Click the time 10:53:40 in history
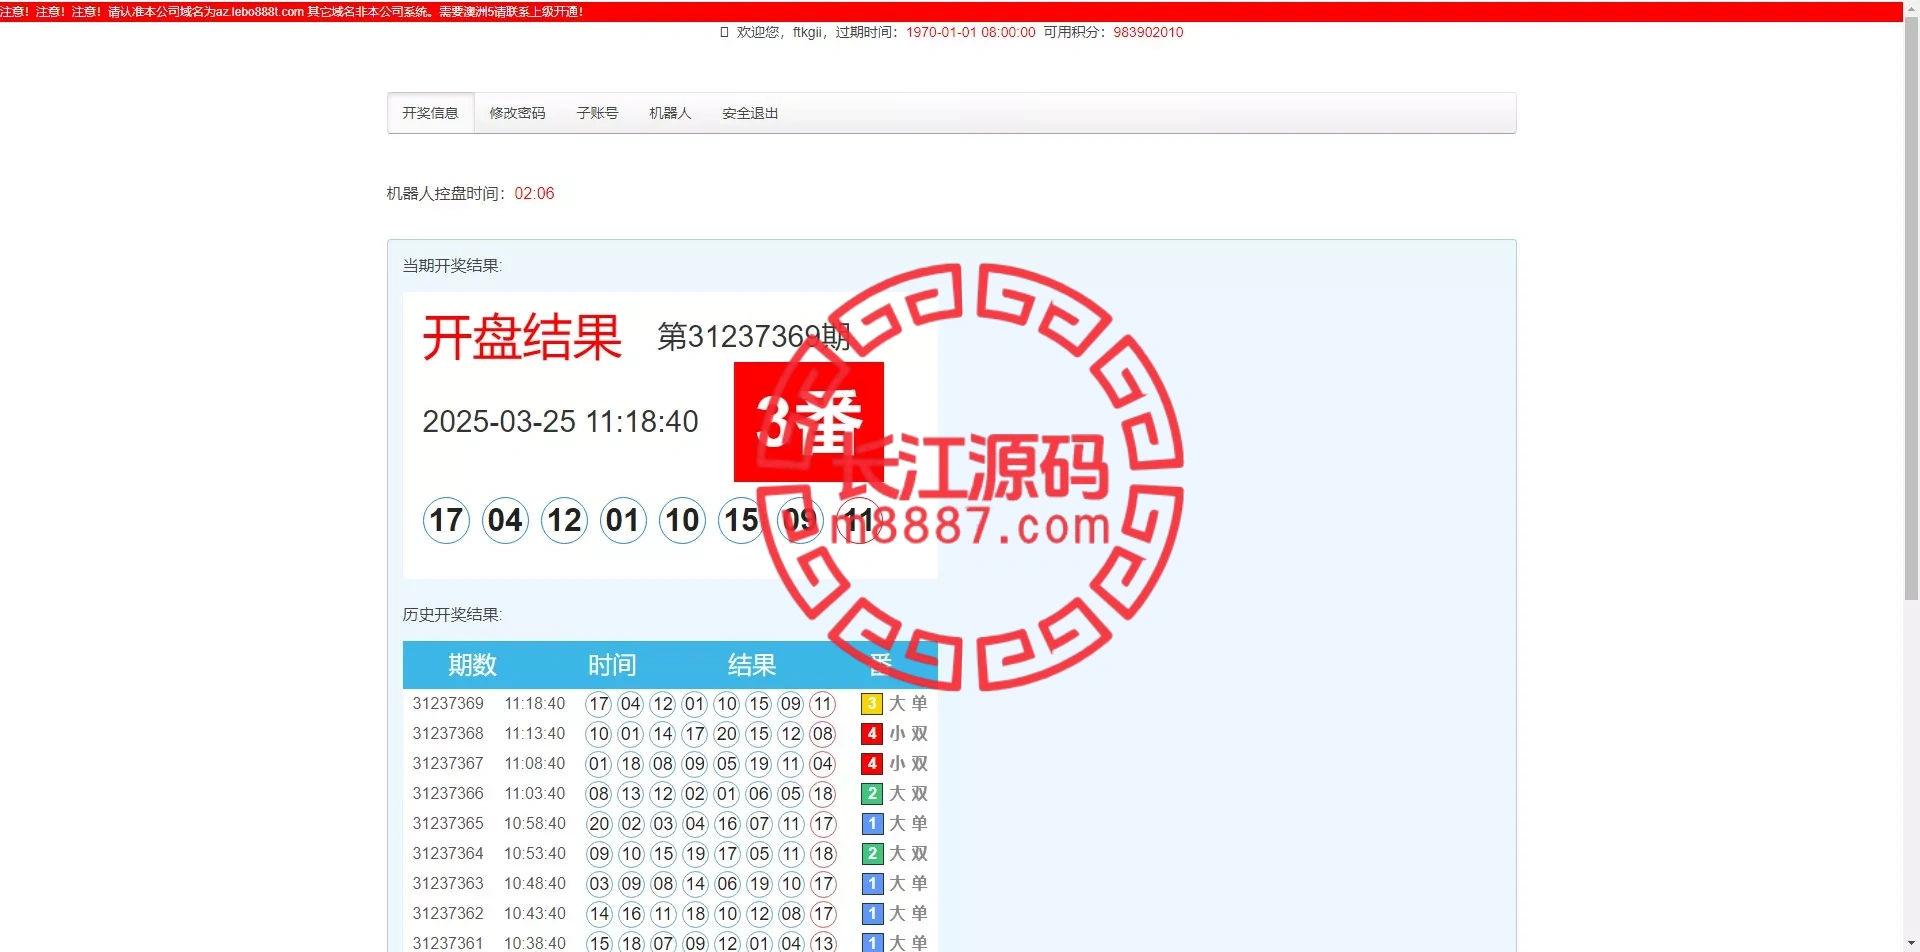Viewport: 1920px width, 952px height. [535, 854]
